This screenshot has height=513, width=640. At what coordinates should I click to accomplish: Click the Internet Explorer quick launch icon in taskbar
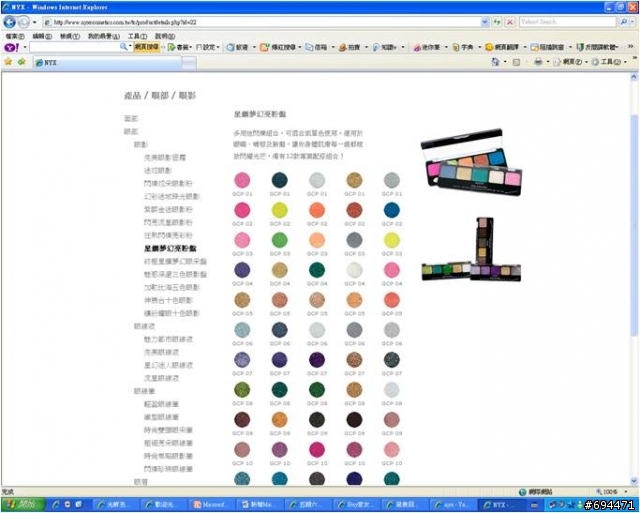56,504
